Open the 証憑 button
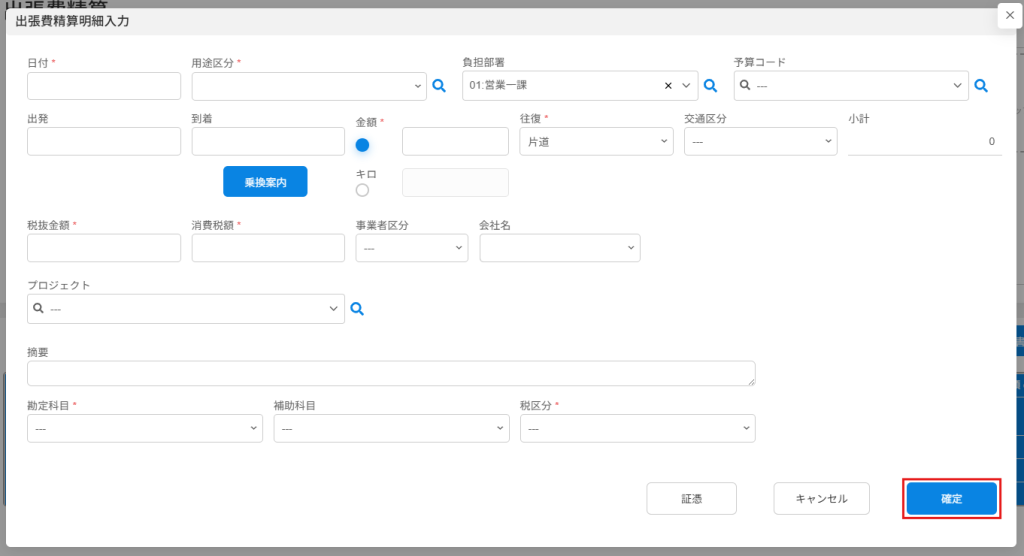The image size is (1024, 556). coord(691,498)
